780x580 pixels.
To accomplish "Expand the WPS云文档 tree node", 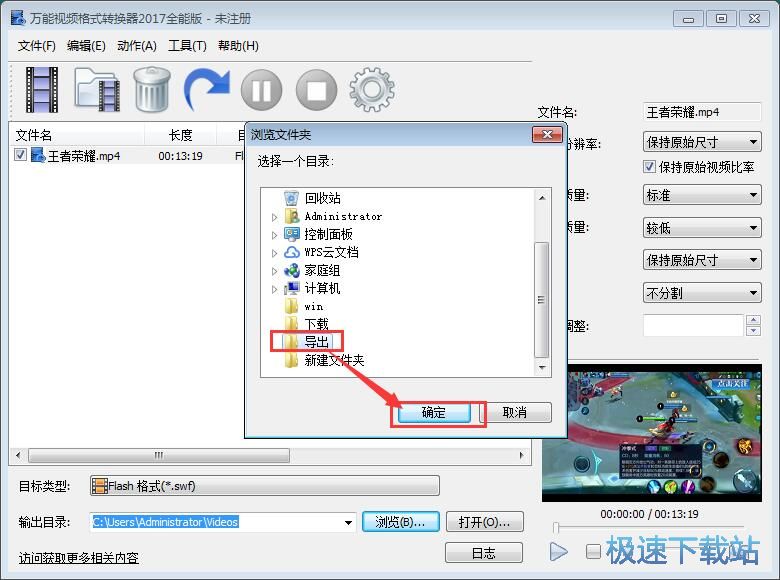I will pos(274,253).
